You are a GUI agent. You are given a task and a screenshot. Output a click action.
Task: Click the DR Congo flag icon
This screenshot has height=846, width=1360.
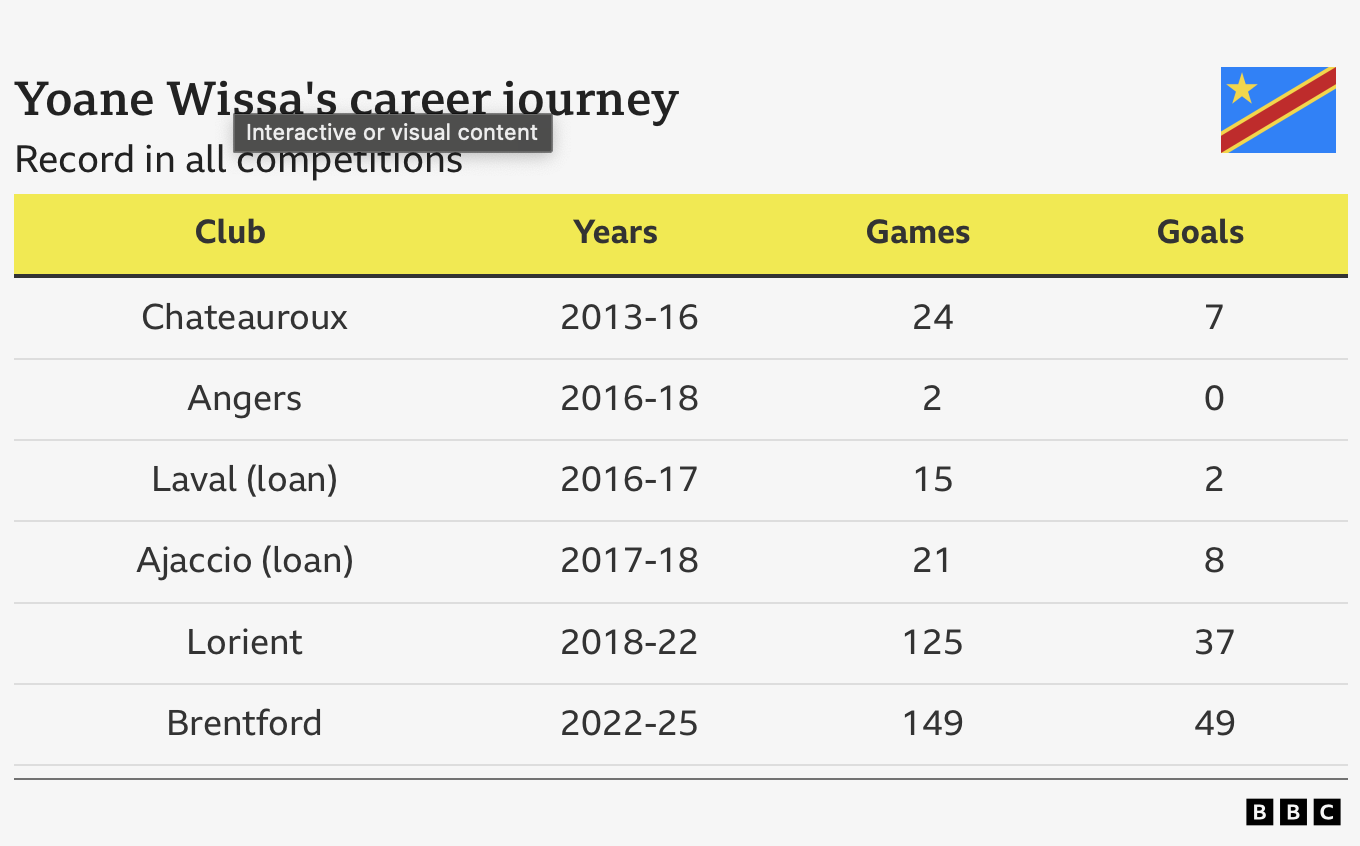(x=1278, y=110)
